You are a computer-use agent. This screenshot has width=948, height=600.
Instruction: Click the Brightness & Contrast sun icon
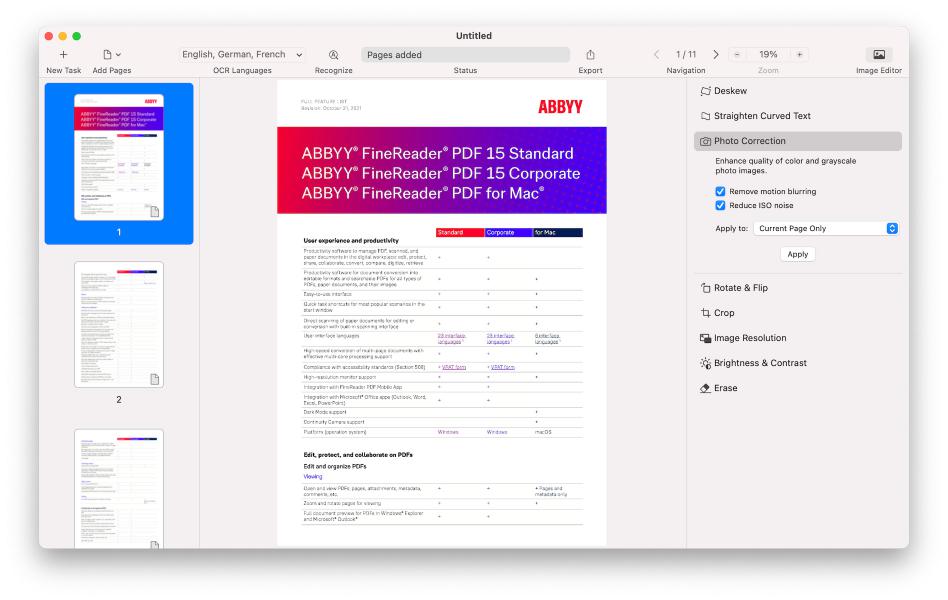(705, 363)
